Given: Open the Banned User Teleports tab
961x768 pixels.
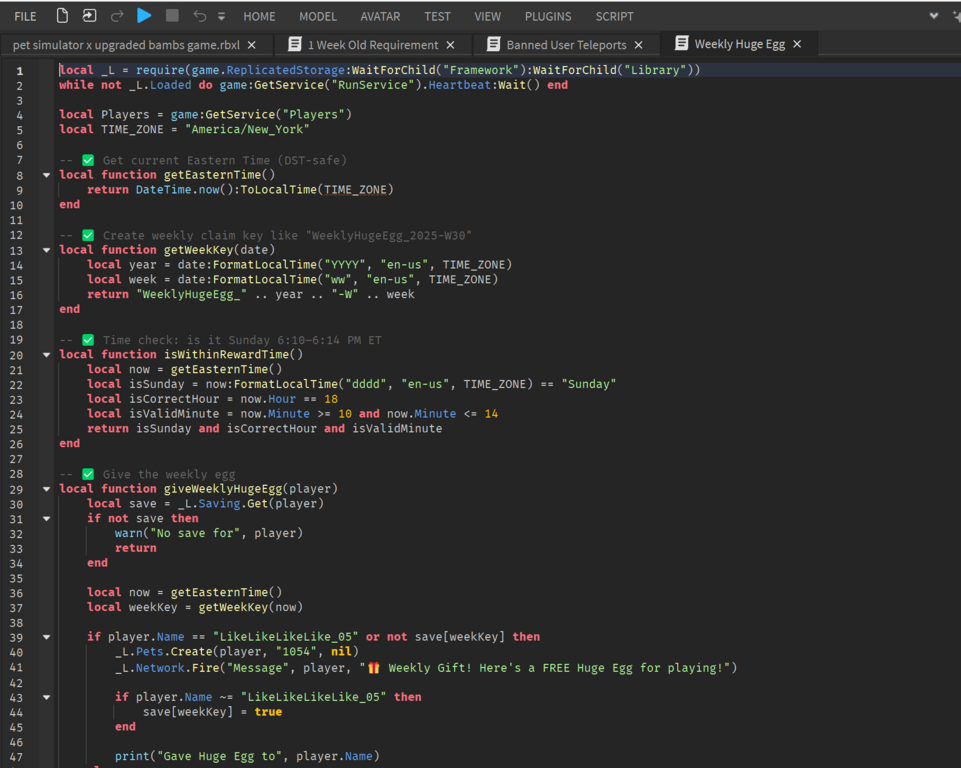Looking at the screenshot, I should (x=566, y=45).
